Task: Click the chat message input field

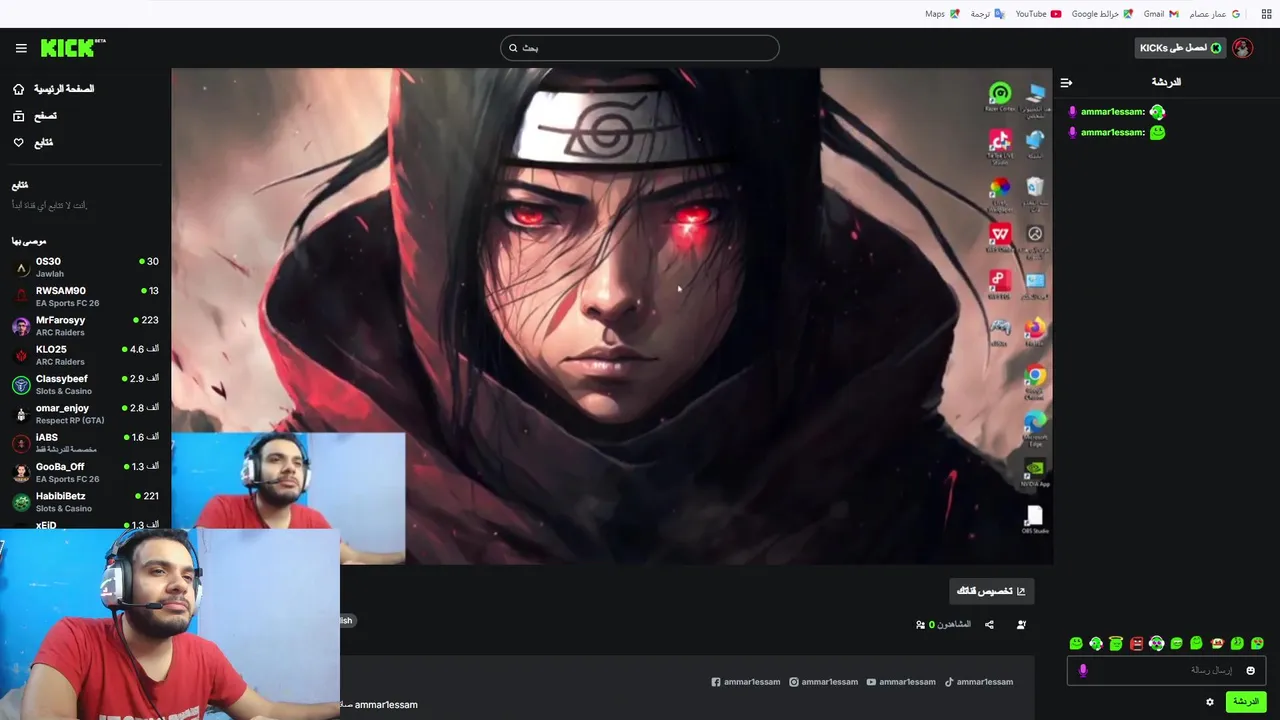Action: [1166, 670]
